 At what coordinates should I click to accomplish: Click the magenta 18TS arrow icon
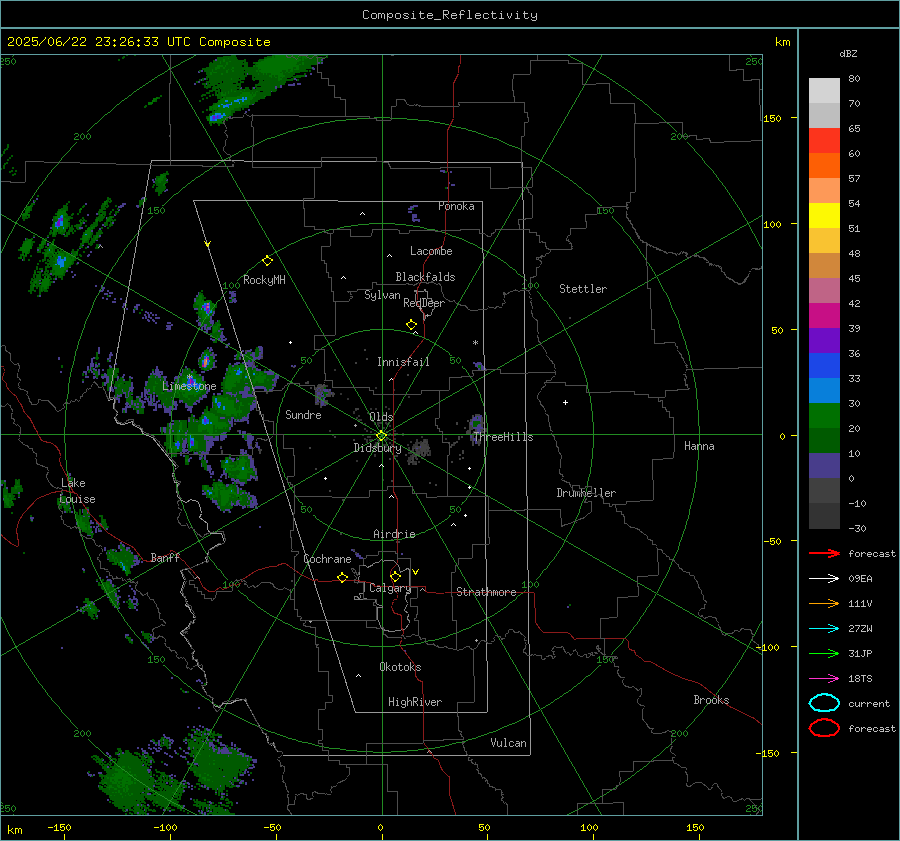[824, 679]
